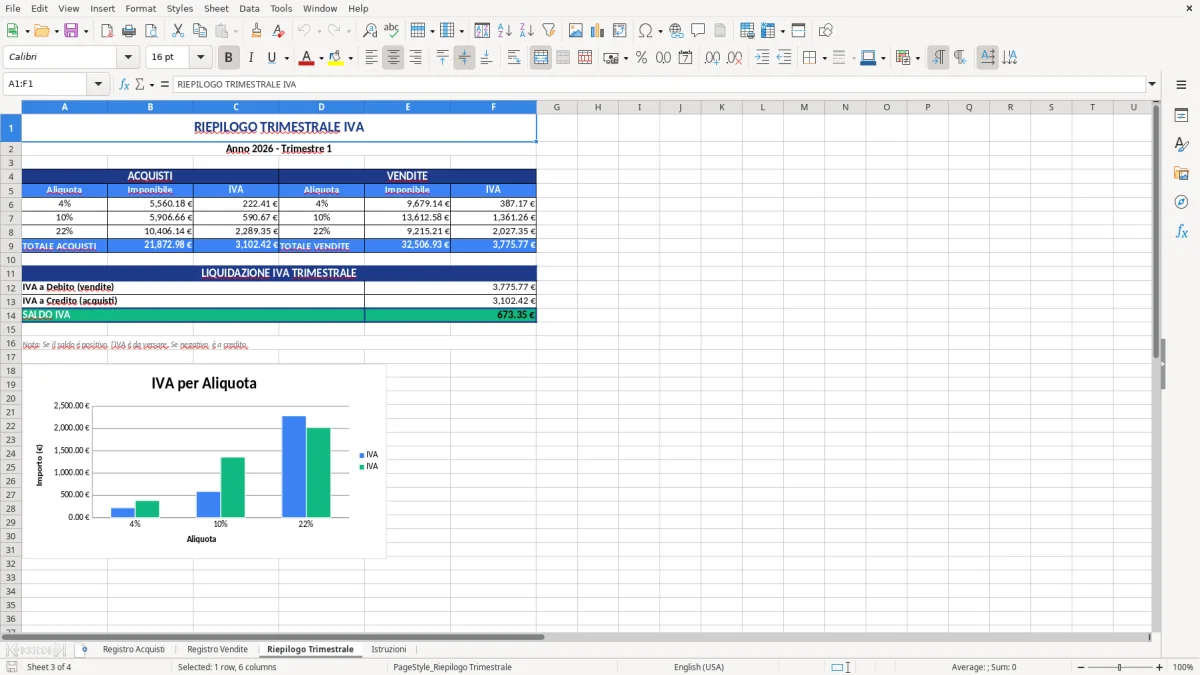Add a new sheet with the plus button
Image resolution: width=1200 pixels, height=675 pixels.
(85, 648)
